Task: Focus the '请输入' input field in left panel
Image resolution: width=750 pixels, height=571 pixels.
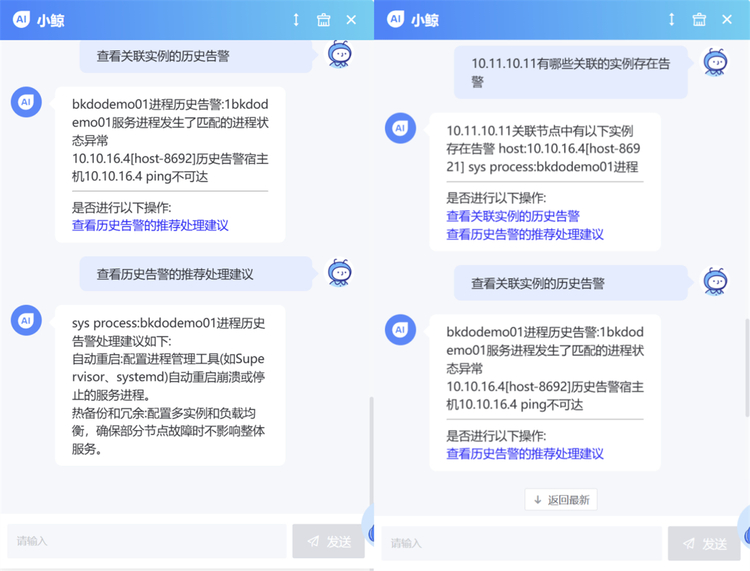Action: pyautogui.click(x=147, y=541)
